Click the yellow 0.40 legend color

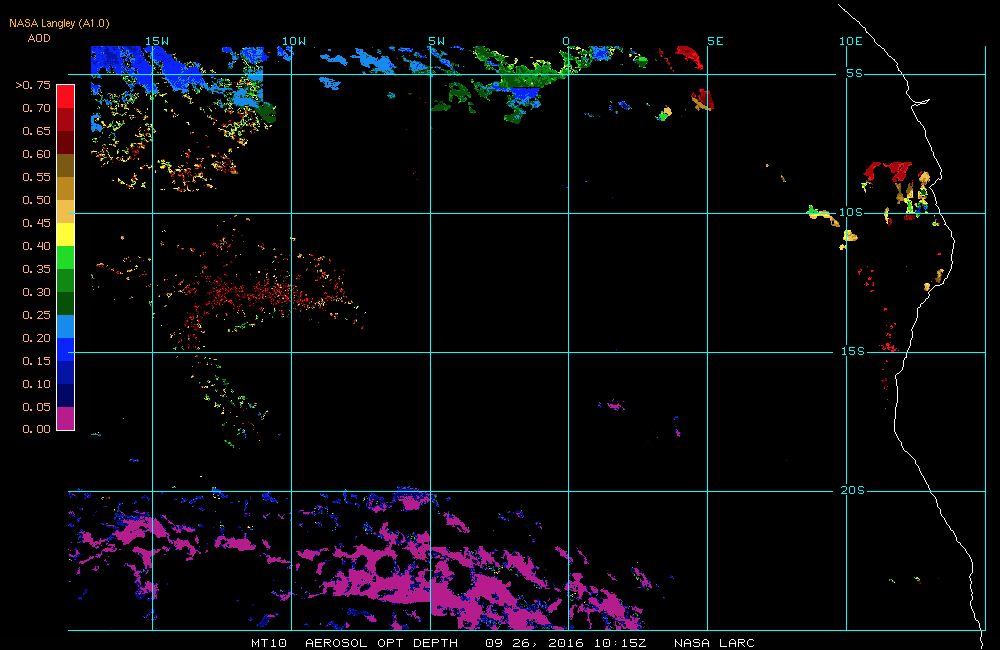click(x=66, y=234)
